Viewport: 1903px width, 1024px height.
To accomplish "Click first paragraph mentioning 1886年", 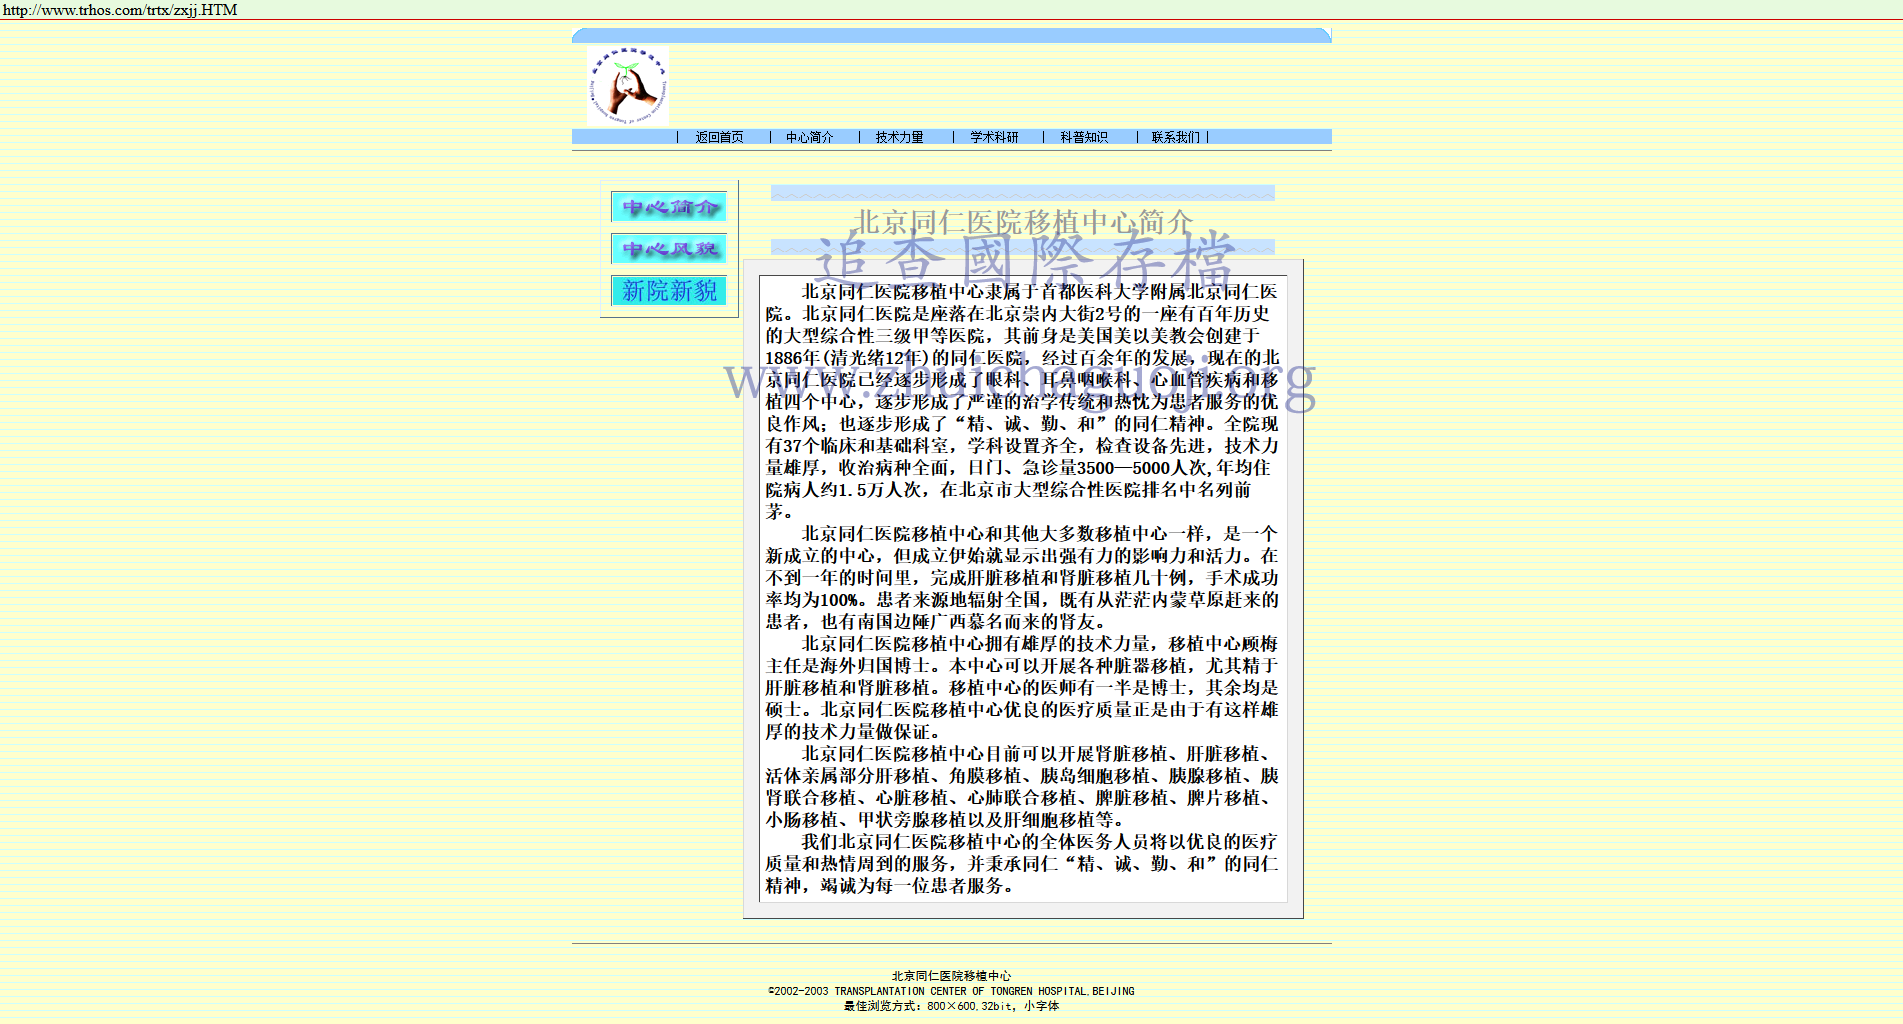I will pos(1022,401).
